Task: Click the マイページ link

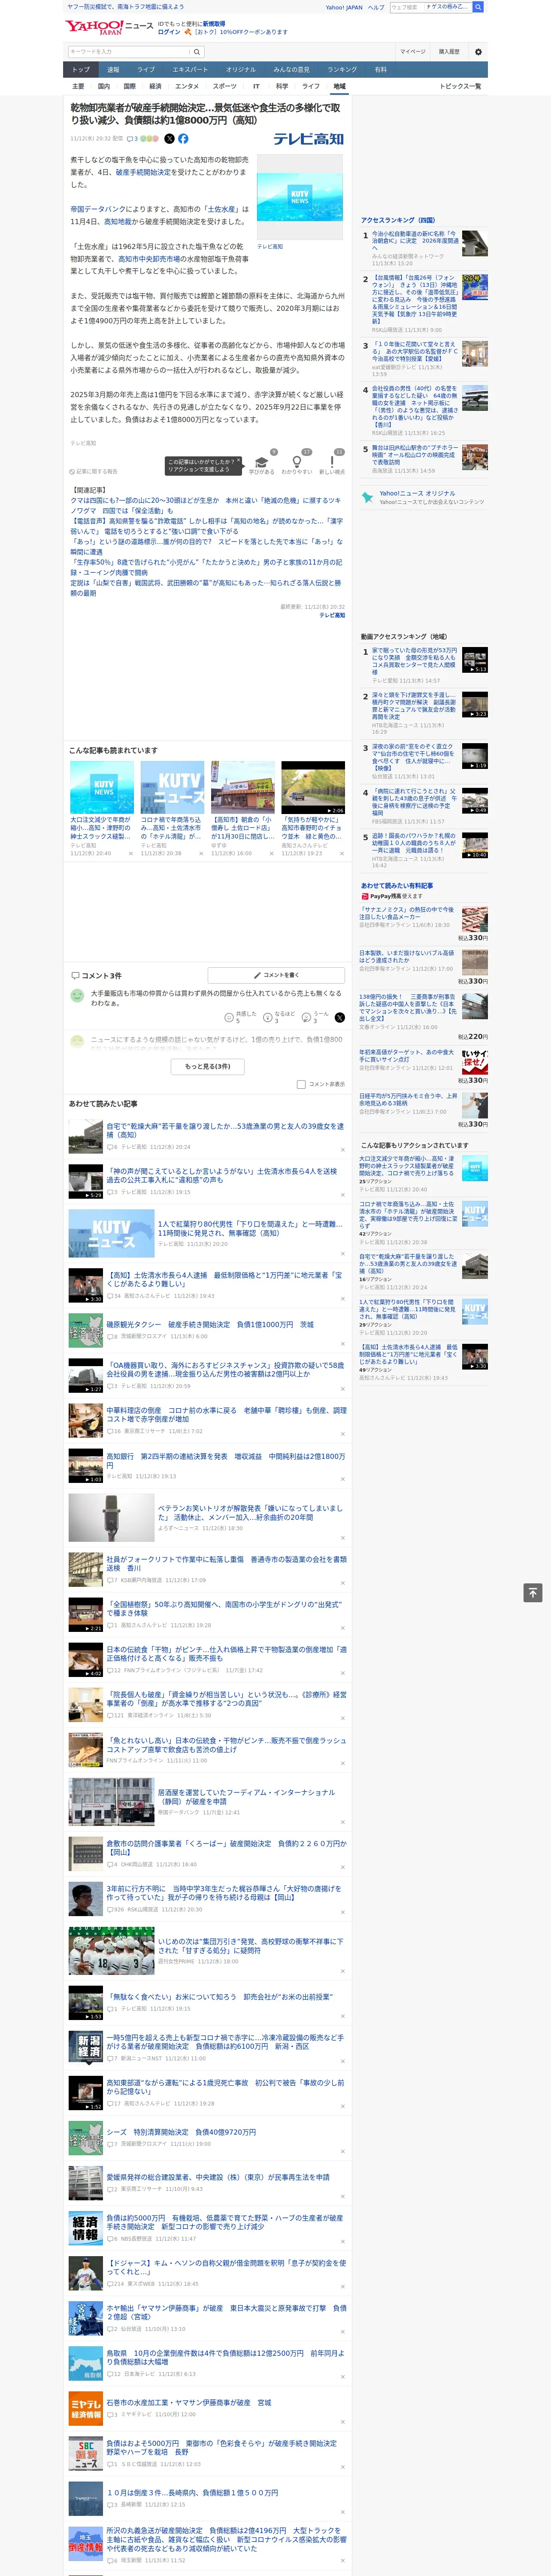Action: [413, 51]
